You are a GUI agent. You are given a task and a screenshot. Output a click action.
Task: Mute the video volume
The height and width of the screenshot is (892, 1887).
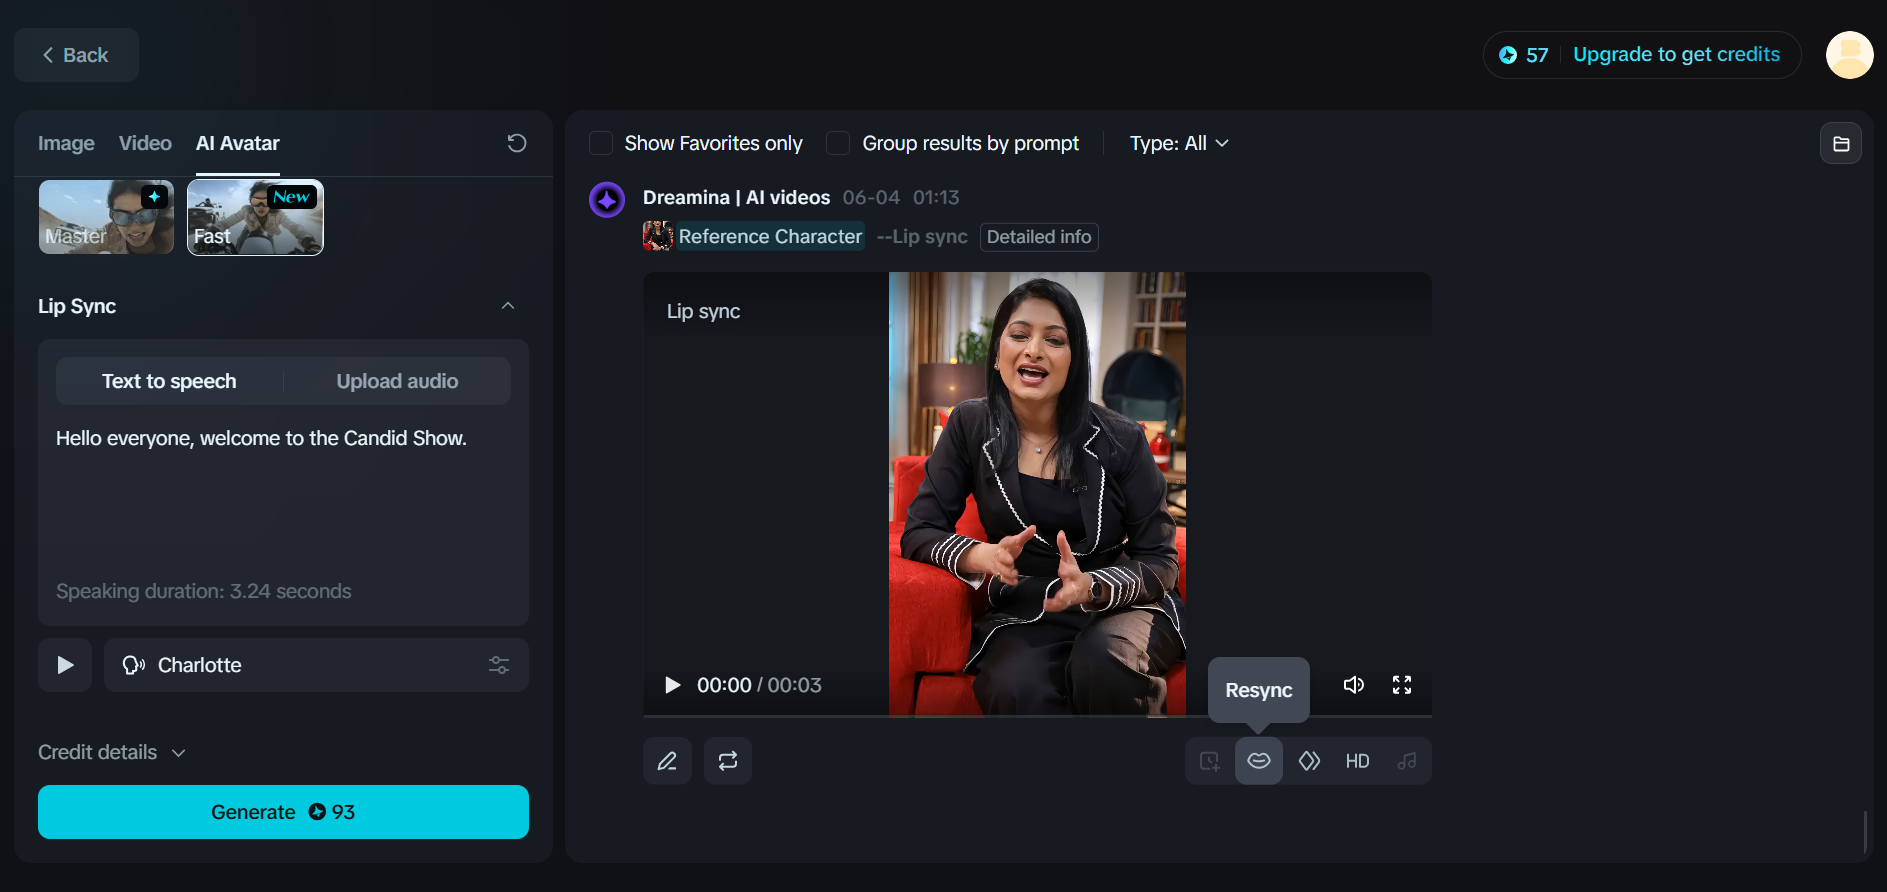coord(1354,685)
